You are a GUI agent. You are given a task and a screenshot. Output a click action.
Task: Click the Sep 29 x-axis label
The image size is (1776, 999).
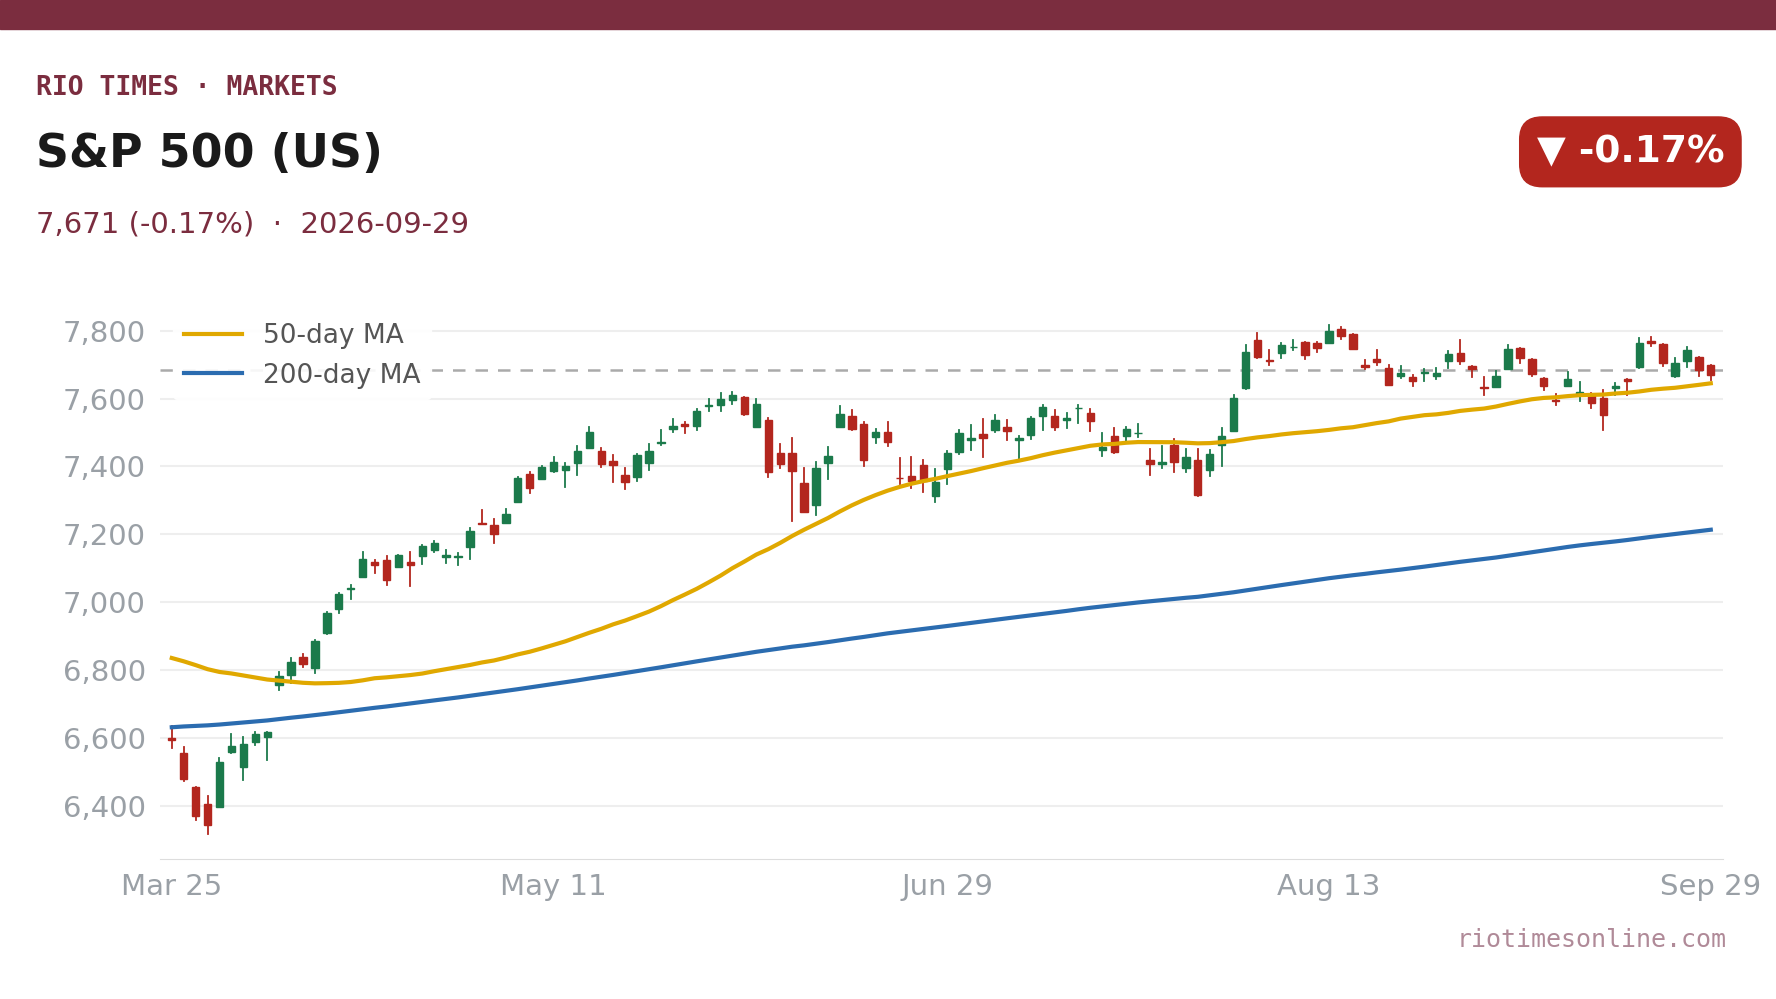(x=1710, y=886)
